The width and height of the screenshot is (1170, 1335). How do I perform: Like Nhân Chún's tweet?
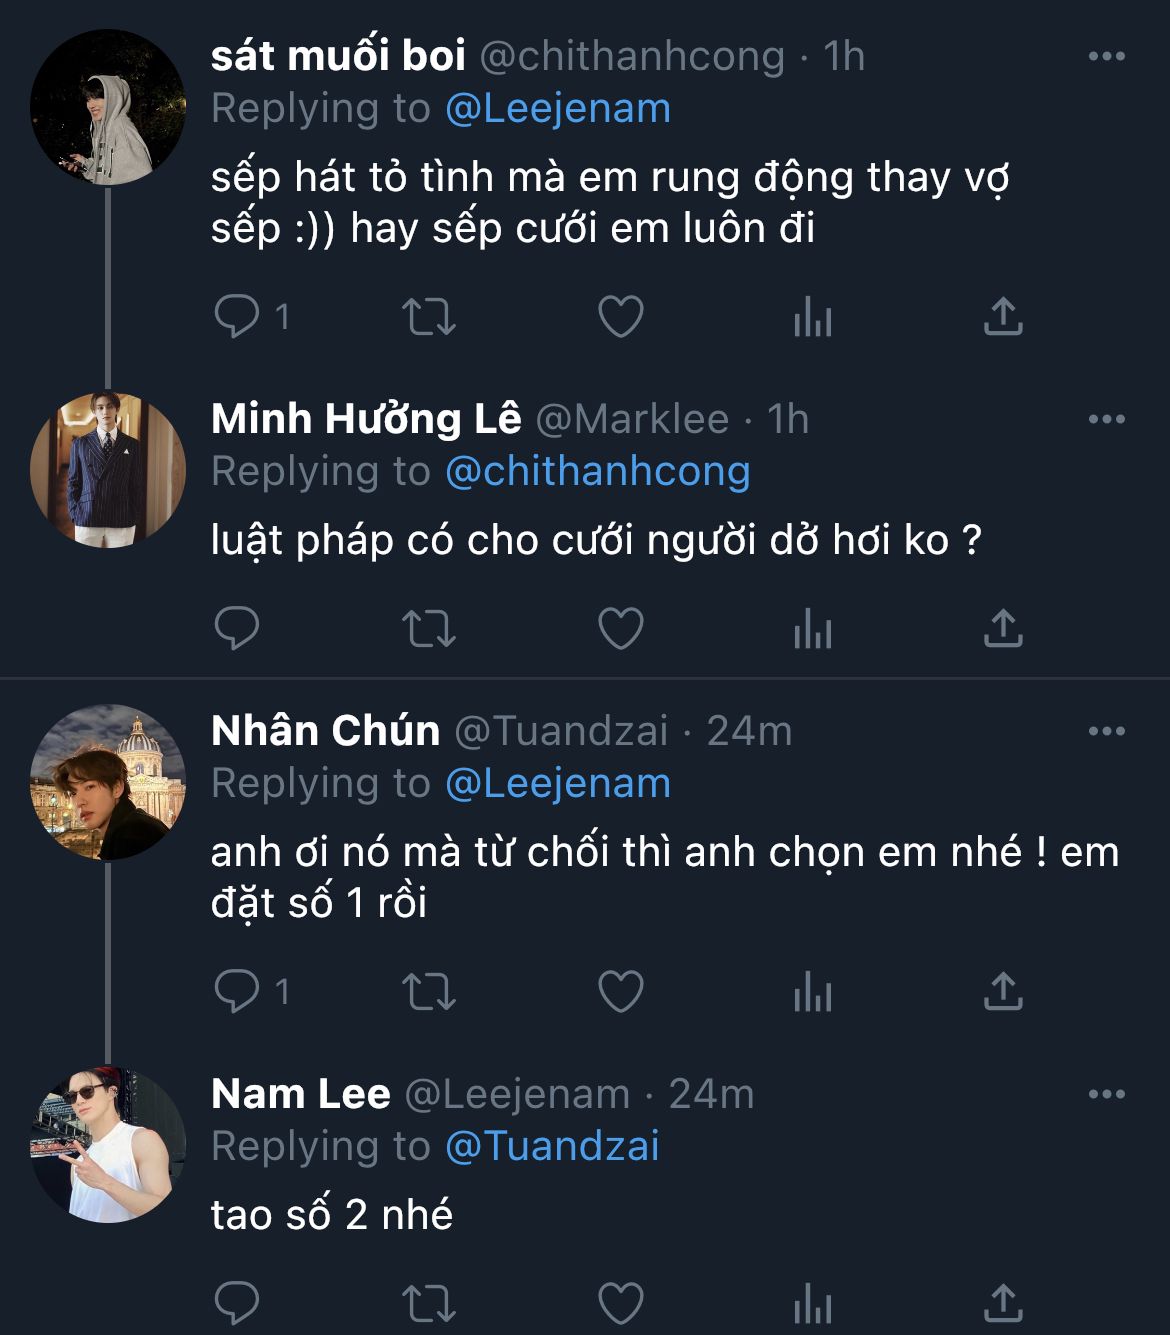point(620,991)
